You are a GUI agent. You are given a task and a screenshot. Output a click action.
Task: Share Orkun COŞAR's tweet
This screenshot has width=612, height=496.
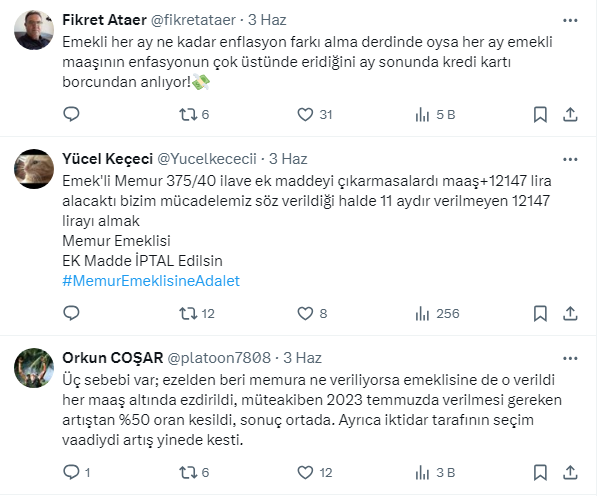570,472
